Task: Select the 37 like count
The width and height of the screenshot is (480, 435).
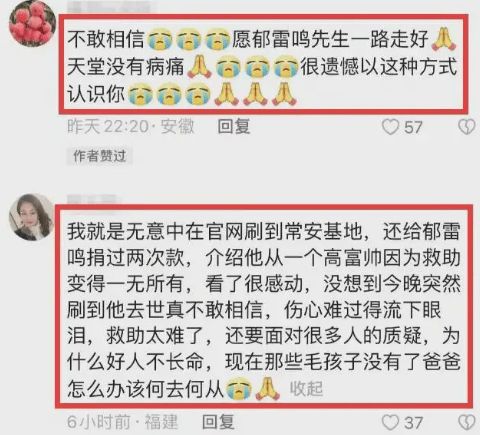Action: click(413, 423)
